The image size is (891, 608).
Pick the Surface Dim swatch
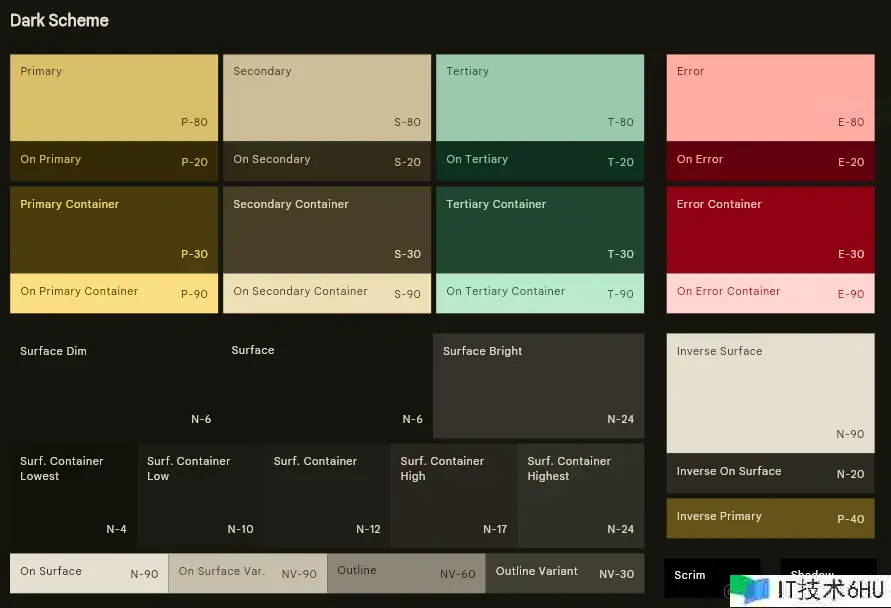[x=114, y=385]
